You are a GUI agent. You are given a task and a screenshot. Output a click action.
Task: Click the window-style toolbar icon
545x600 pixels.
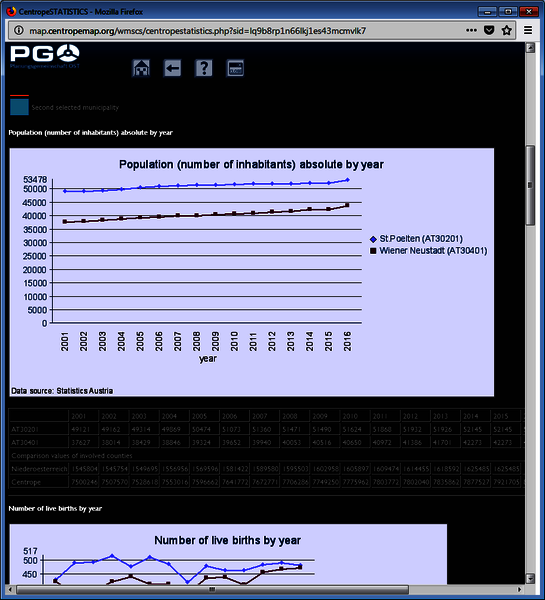tap(235, 68)
